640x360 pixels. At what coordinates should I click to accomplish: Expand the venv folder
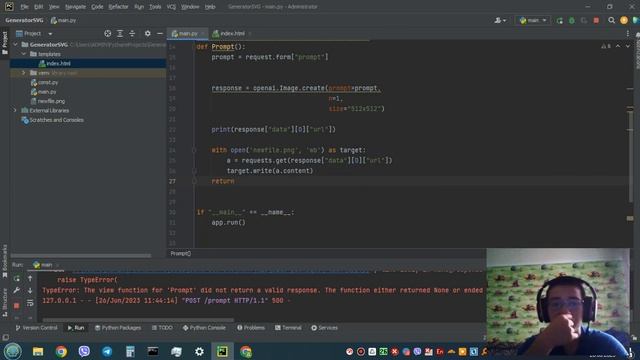coord(24,73)
